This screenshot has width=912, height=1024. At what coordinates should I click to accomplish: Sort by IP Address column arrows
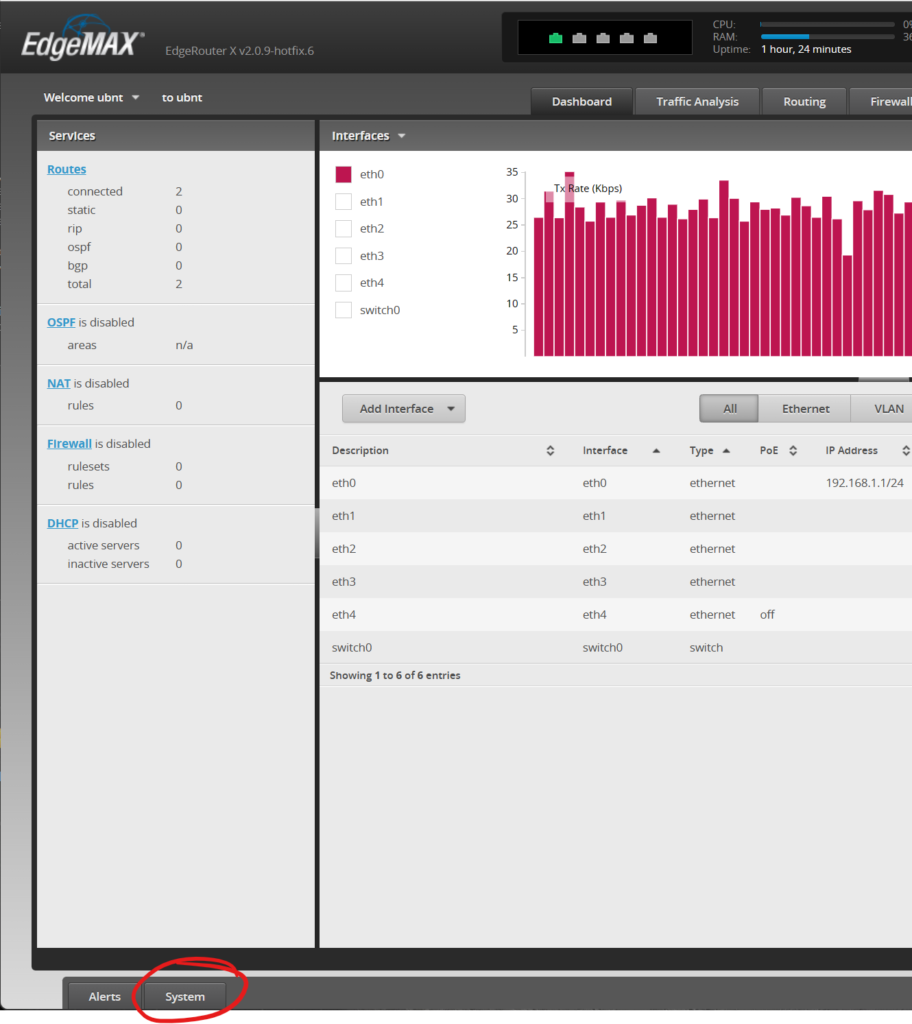(x=905, y=451)
